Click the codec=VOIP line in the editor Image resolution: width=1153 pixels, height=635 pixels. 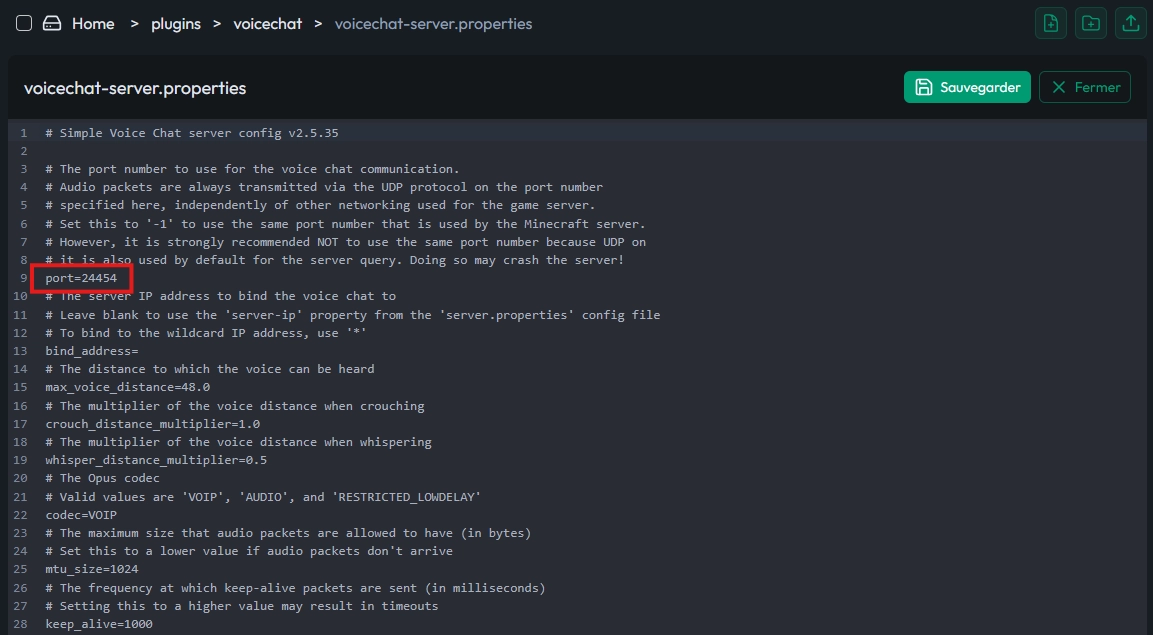coord(80,514)
